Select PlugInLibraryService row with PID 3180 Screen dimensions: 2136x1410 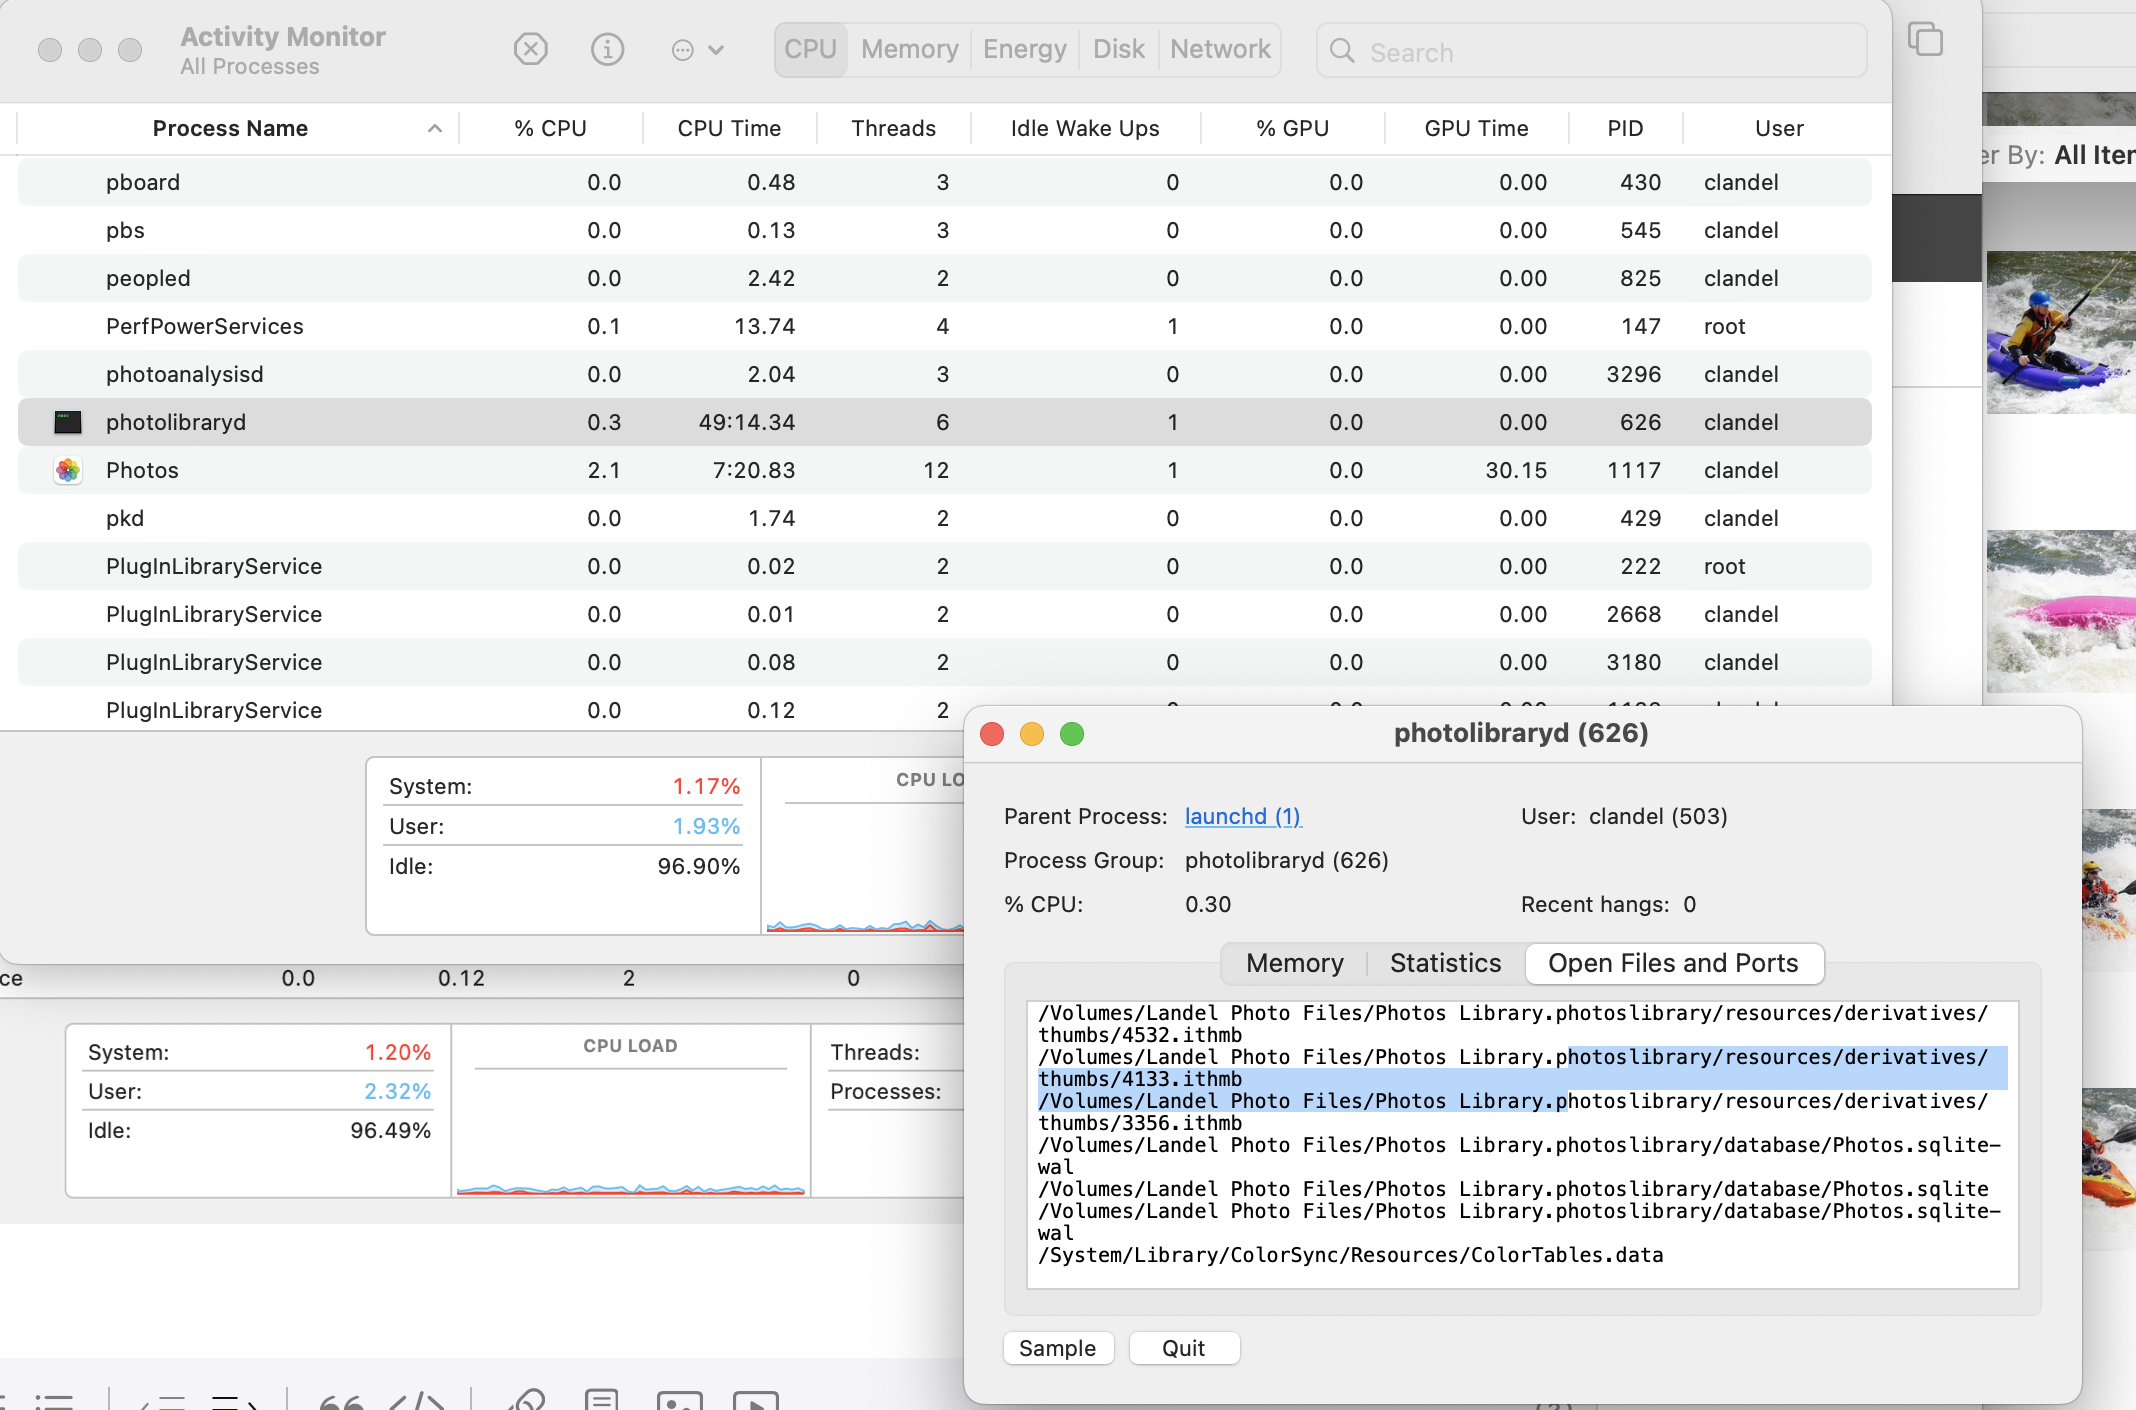[x=944, y=662]
